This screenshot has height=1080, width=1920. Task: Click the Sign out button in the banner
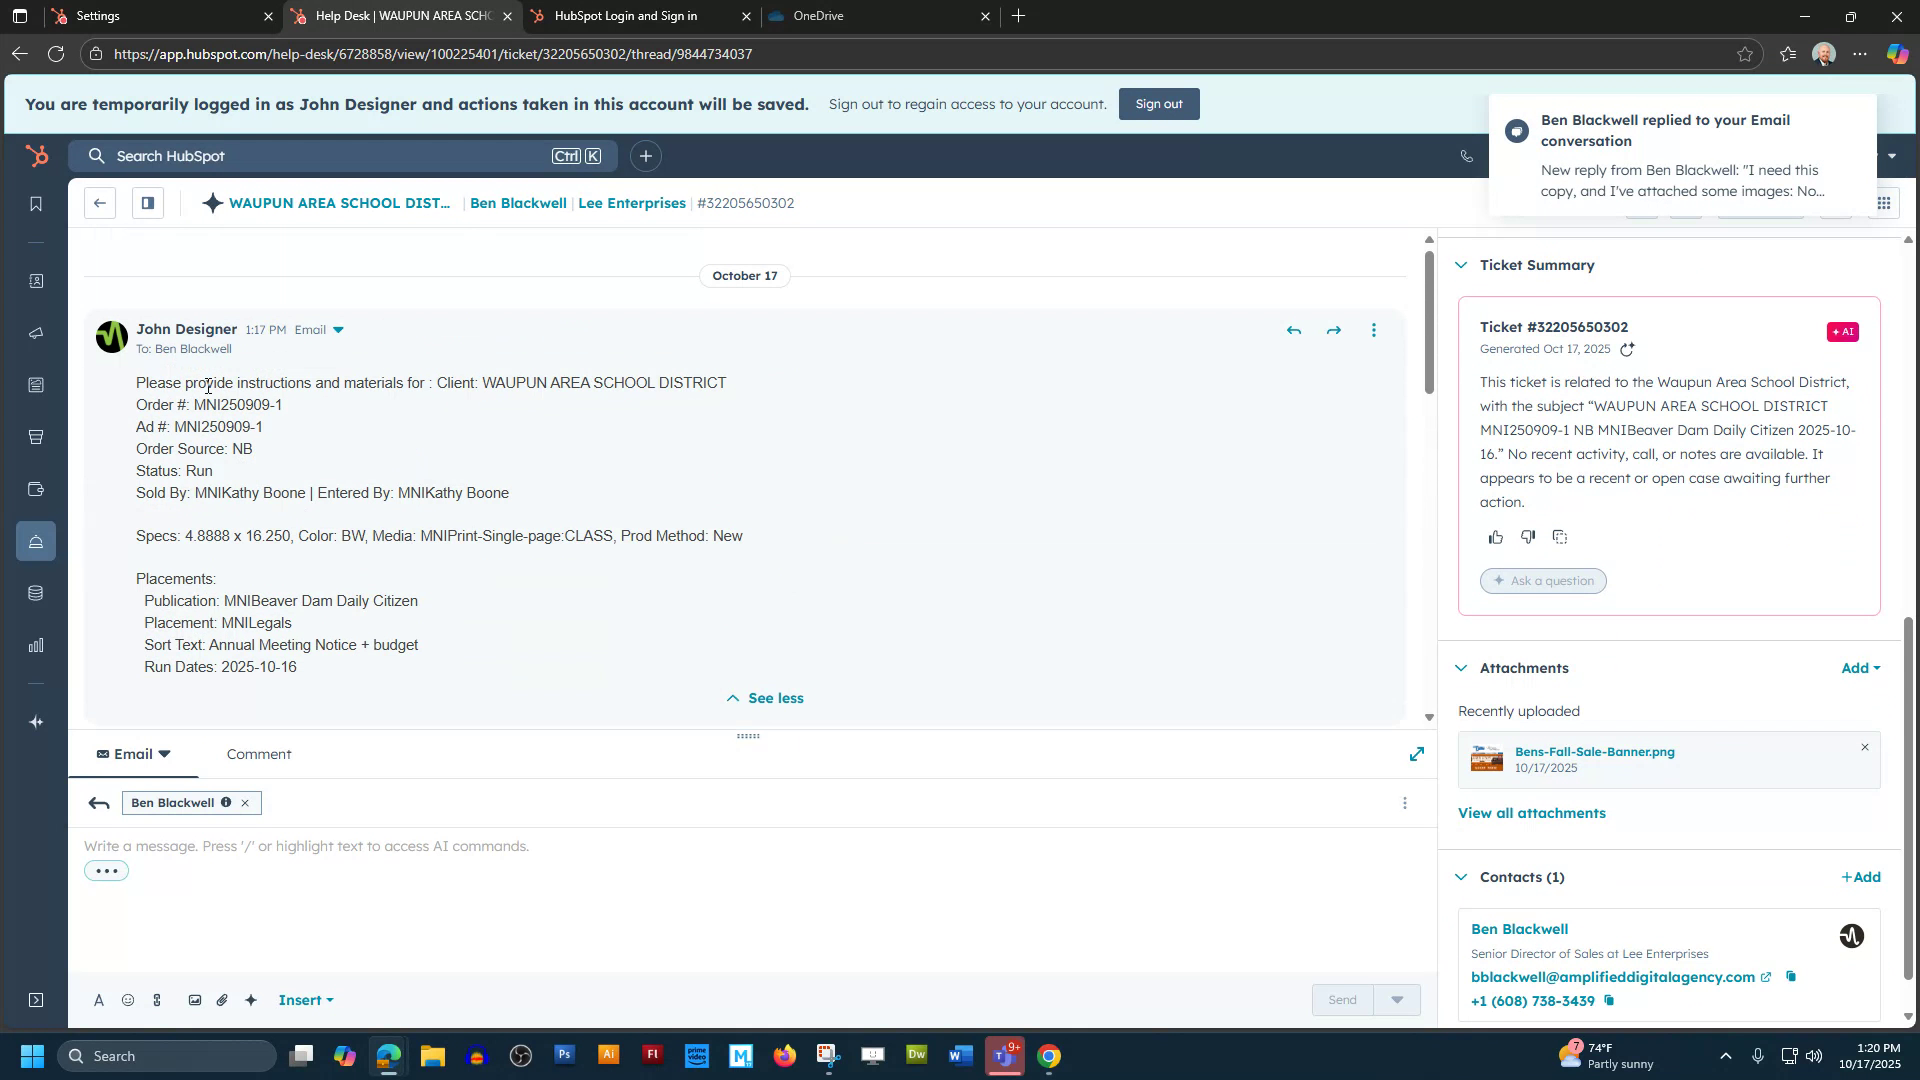point(1158,103)
